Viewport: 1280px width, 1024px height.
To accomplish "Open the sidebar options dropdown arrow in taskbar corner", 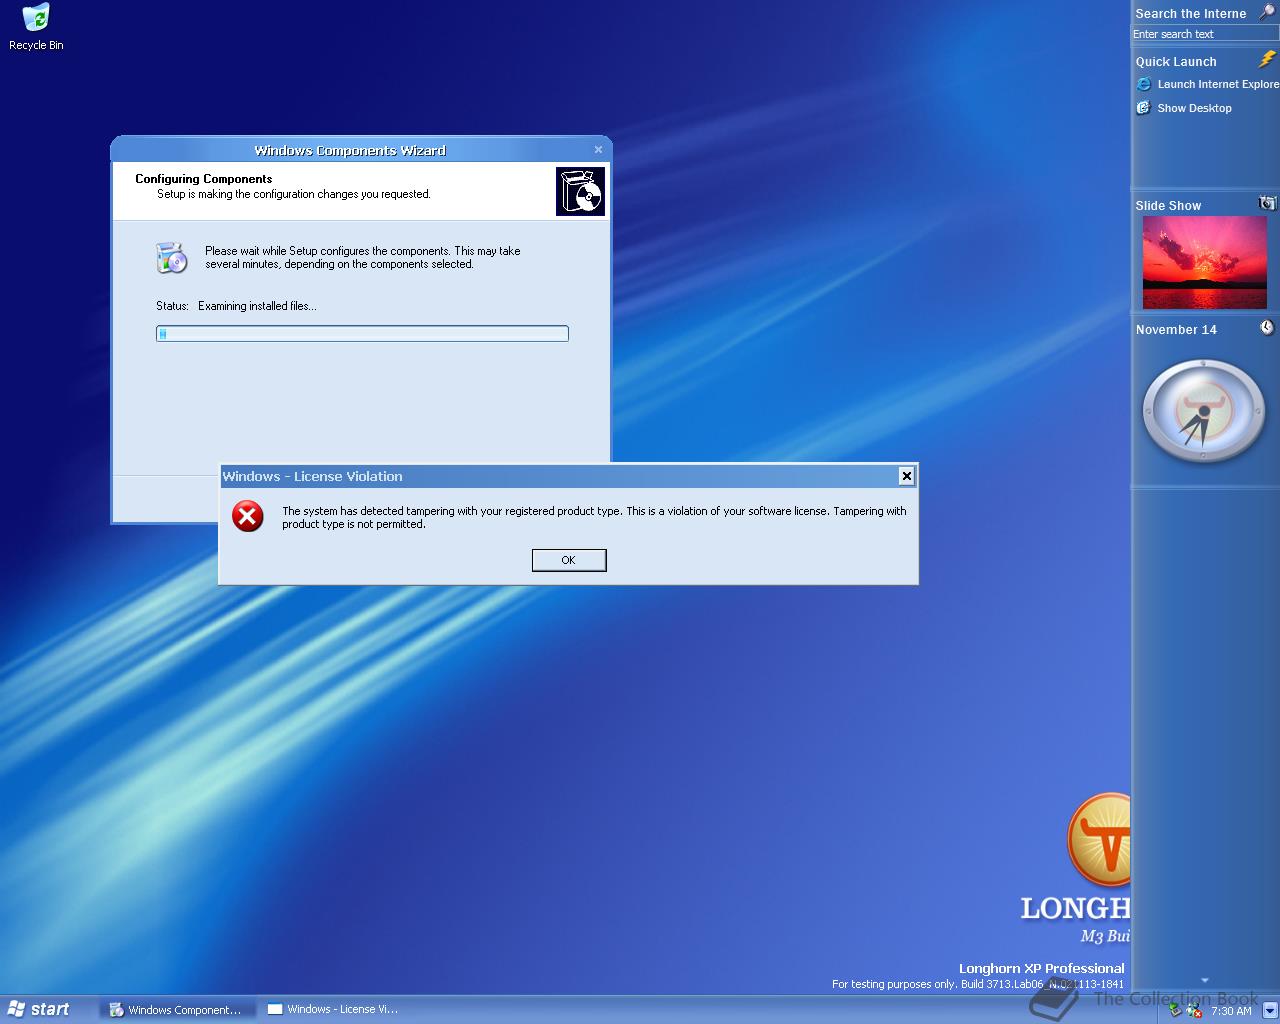I will (x=1270, y=1010).
